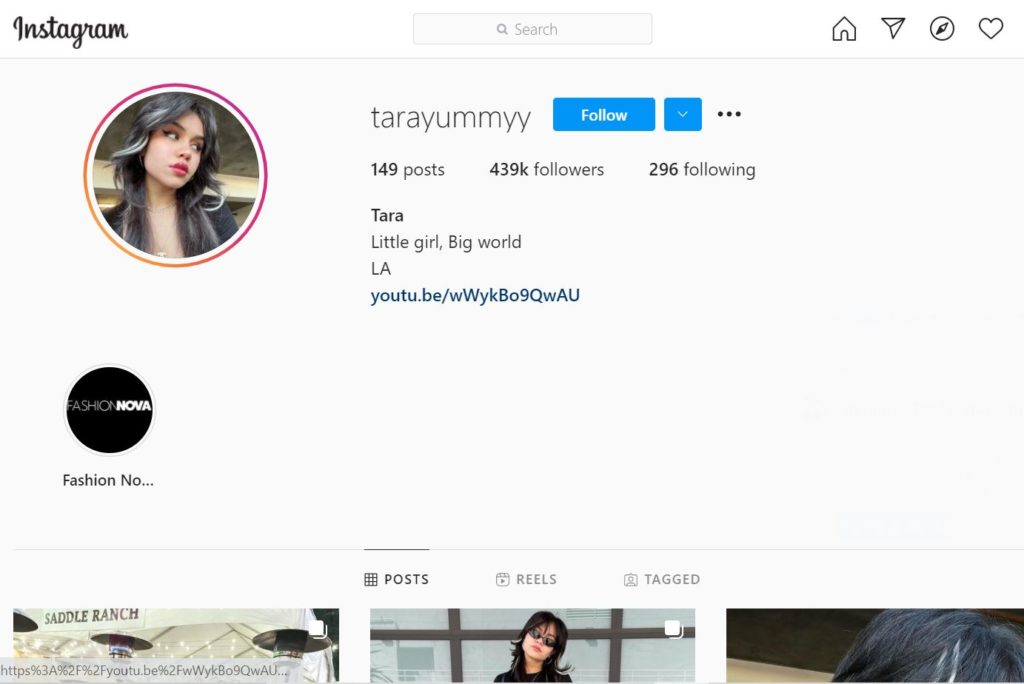Click the name Tara in bio
This screenshot has height=684, width=1024.
click(x=387, y=216)
